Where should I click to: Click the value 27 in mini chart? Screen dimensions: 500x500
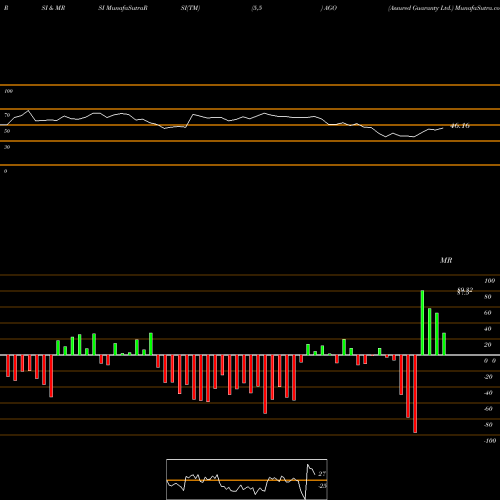[x=322, y=474]
